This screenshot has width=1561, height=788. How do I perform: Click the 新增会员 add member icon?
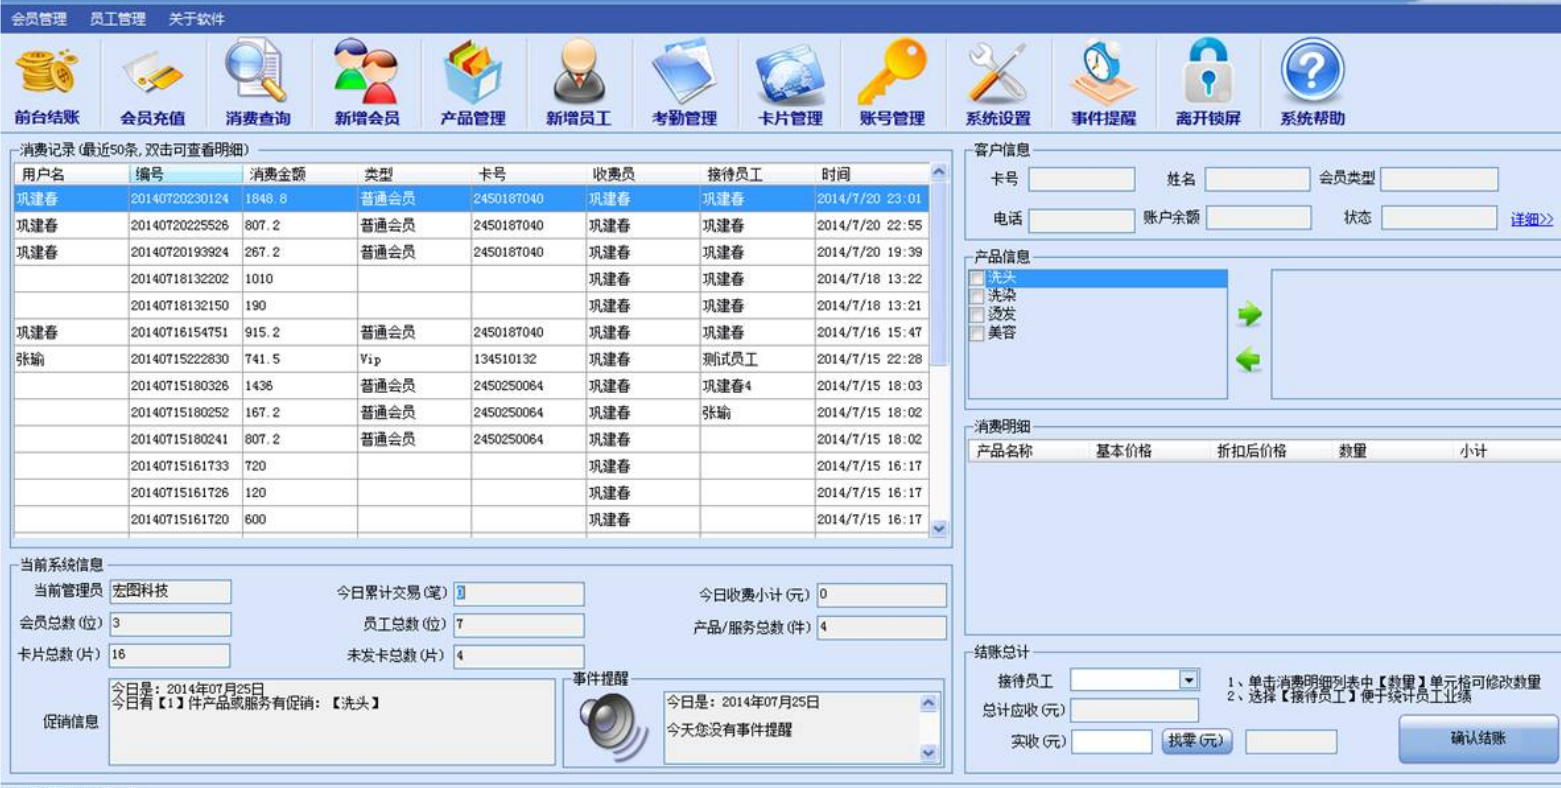[366, 82]
